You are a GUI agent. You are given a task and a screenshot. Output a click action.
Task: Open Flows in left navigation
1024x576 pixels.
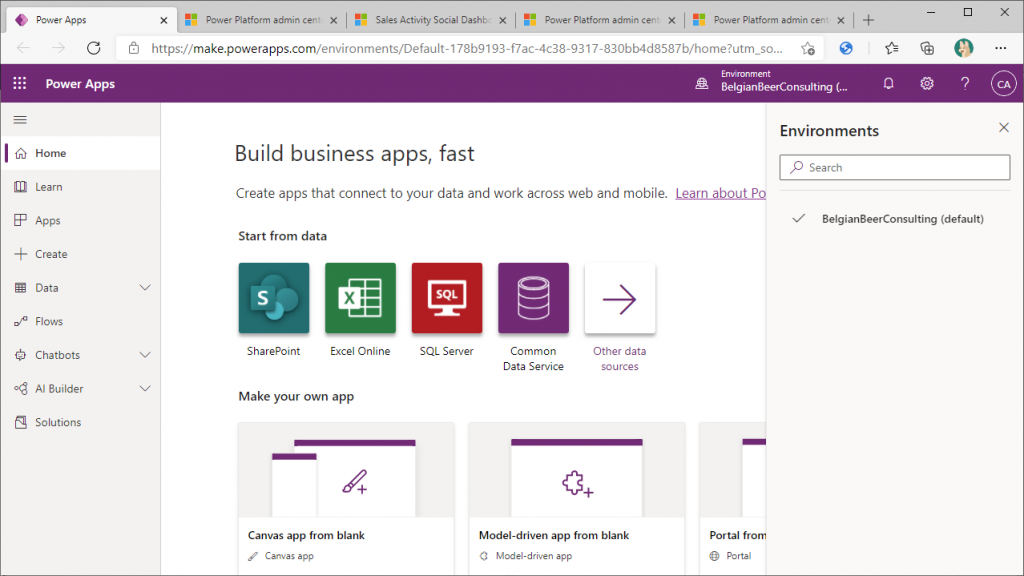pyautogui.click(x=81, y=321)
